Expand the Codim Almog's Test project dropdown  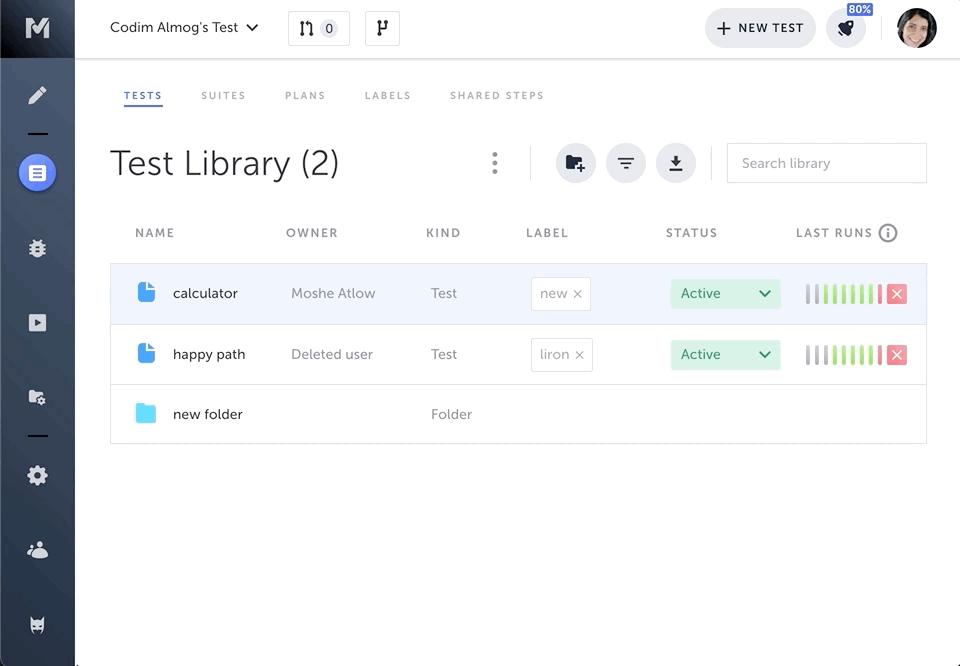click(184, 28)
